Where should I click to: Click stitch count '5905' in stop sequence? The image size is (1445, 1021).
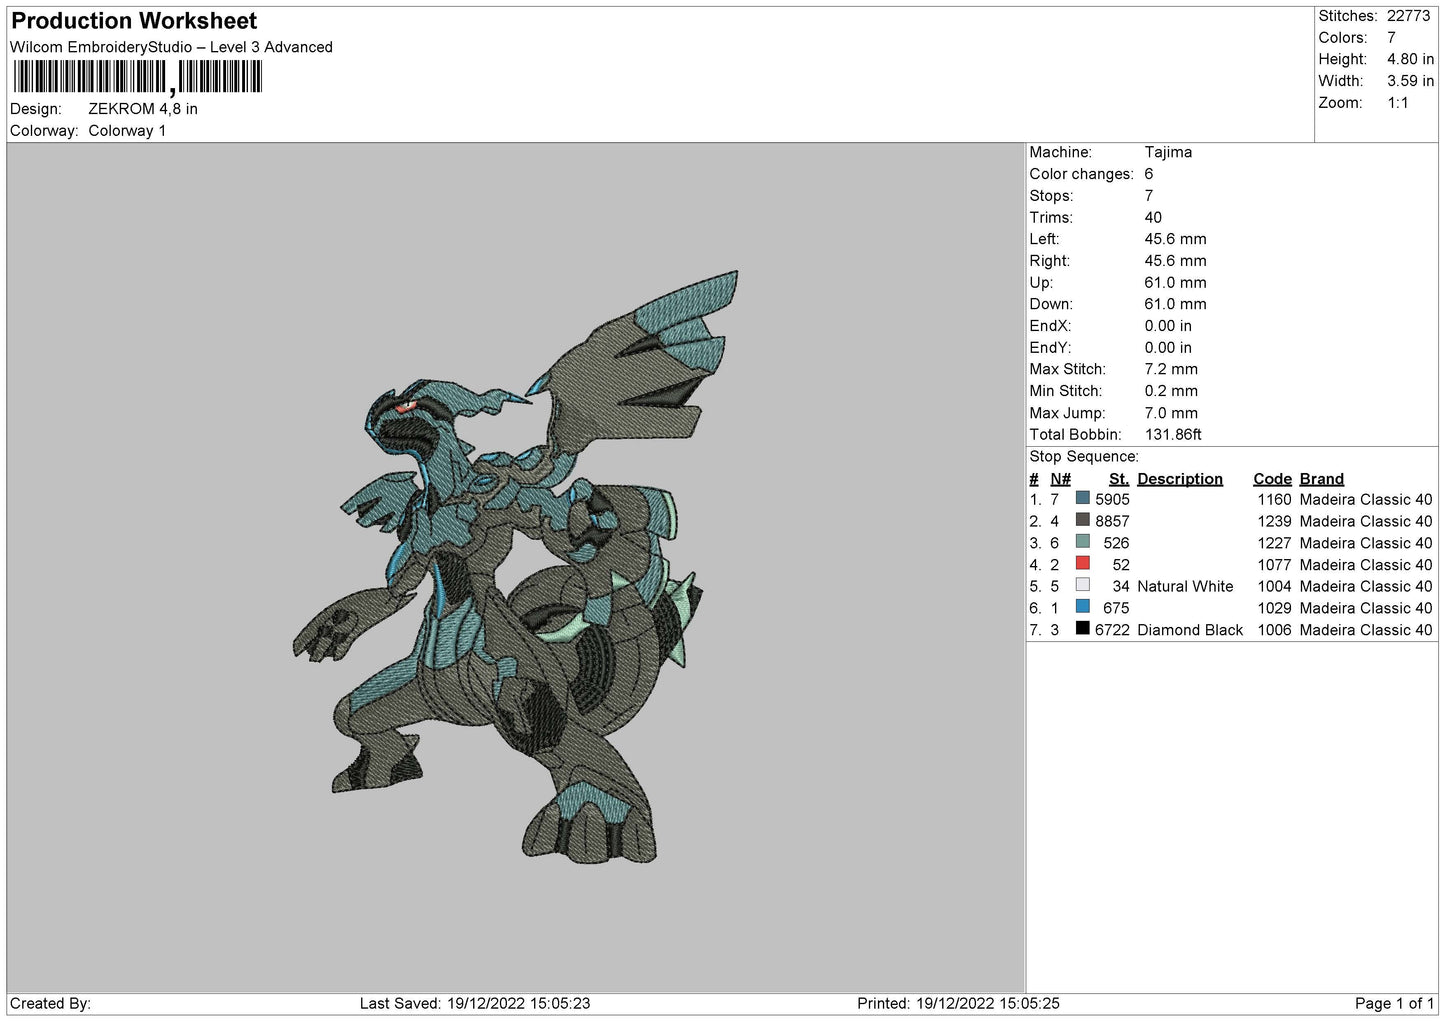click(1112, 500)
